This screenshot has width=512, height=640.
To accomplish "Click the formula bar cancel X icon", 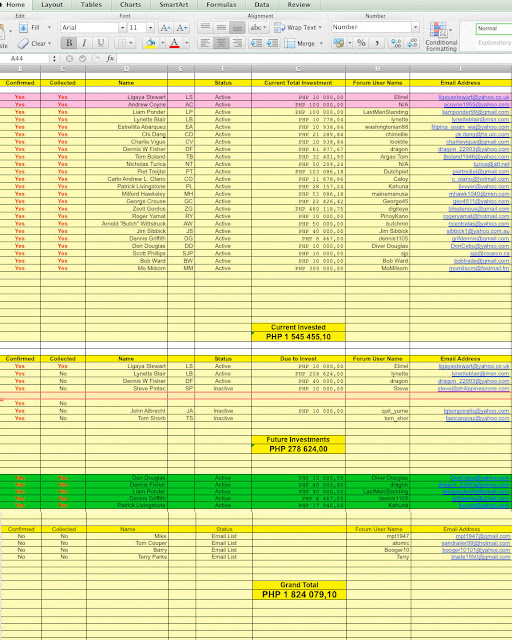I will pyautogui.click(x=69, y=58).
